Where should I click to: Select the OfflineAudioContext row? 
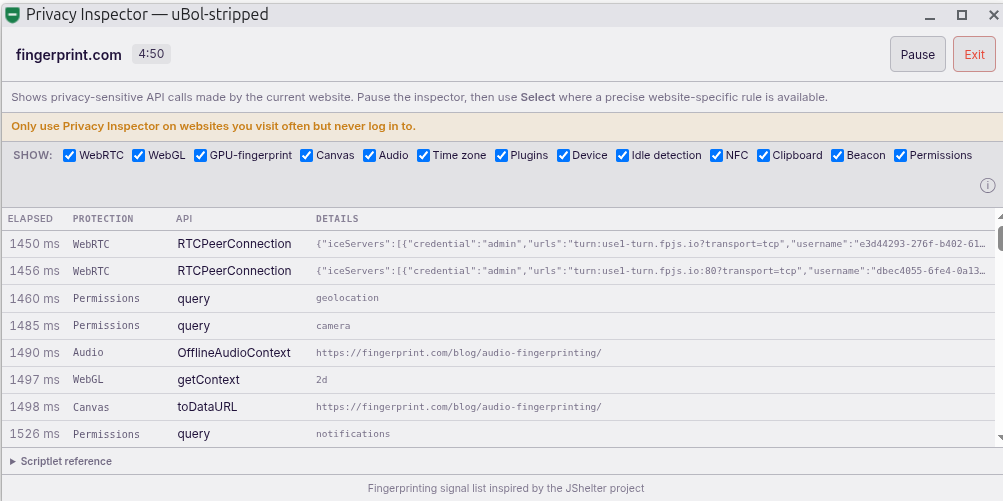click(498, 353)
